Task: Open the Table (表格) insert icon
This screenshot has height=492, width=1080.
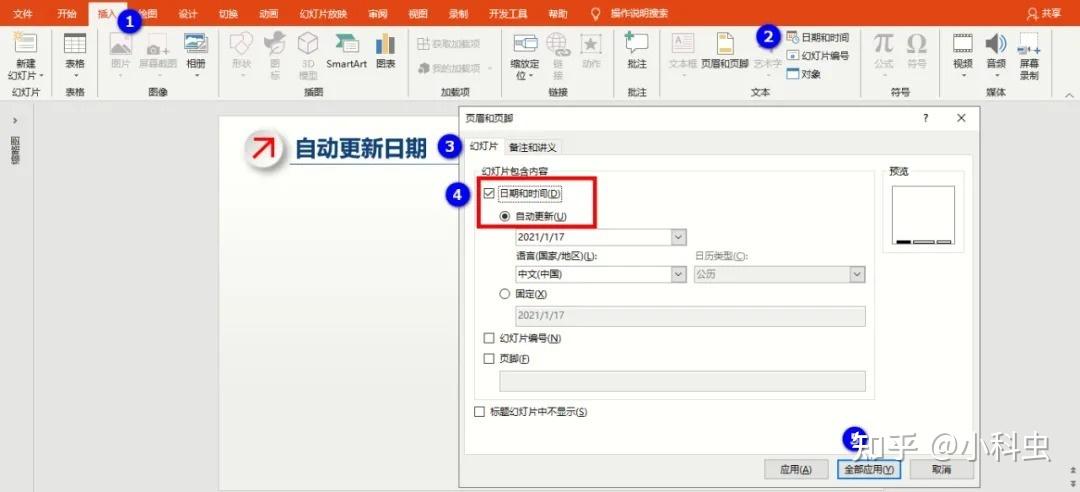Action: pos(75,43)
